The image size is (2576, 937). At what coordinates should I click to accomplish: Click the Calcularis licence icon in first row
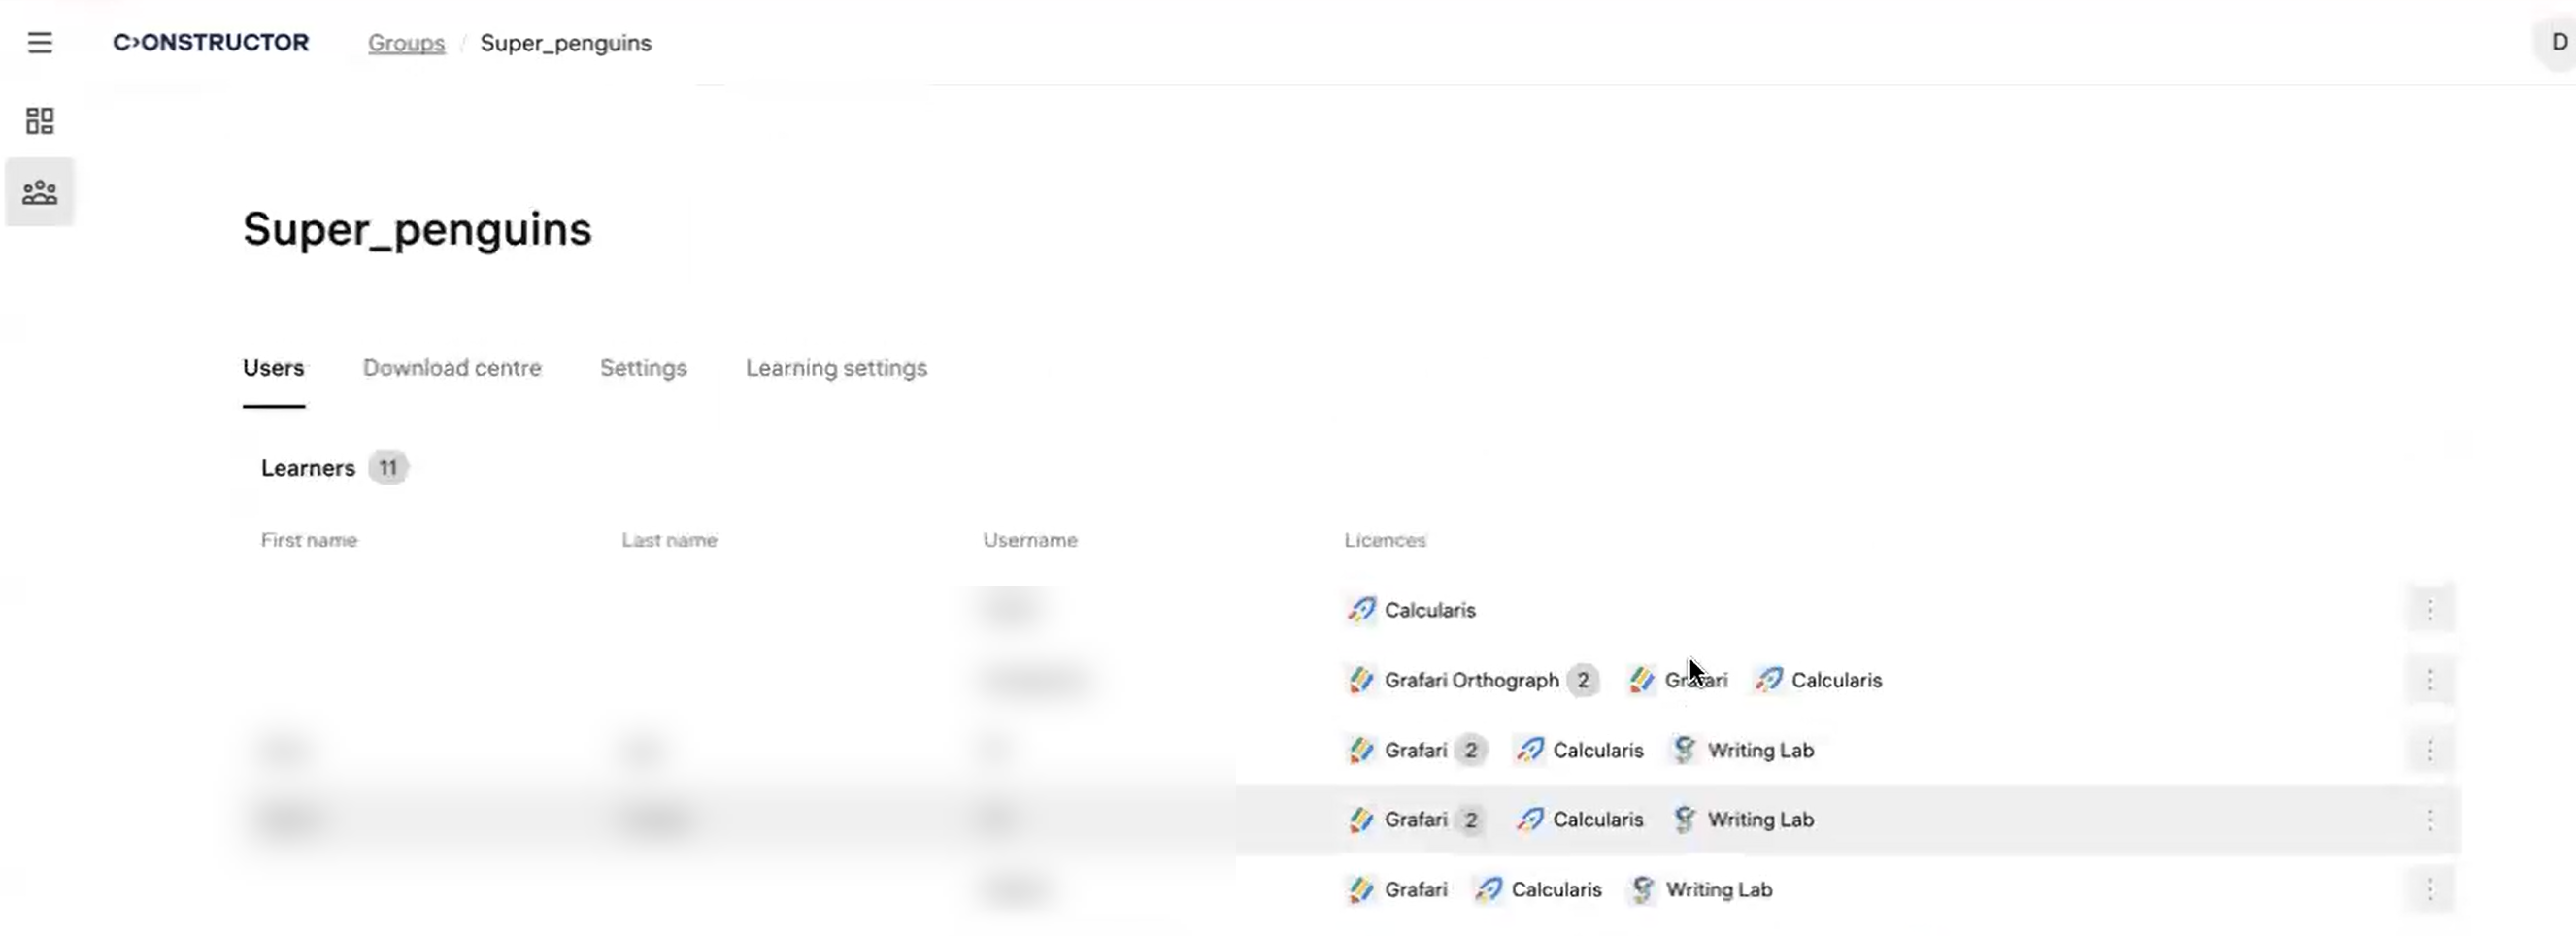[1361, 610]
